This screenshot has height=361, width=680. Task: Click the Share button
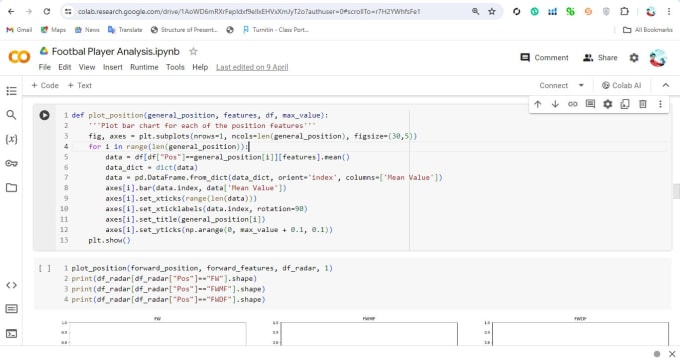pos(600,58)
